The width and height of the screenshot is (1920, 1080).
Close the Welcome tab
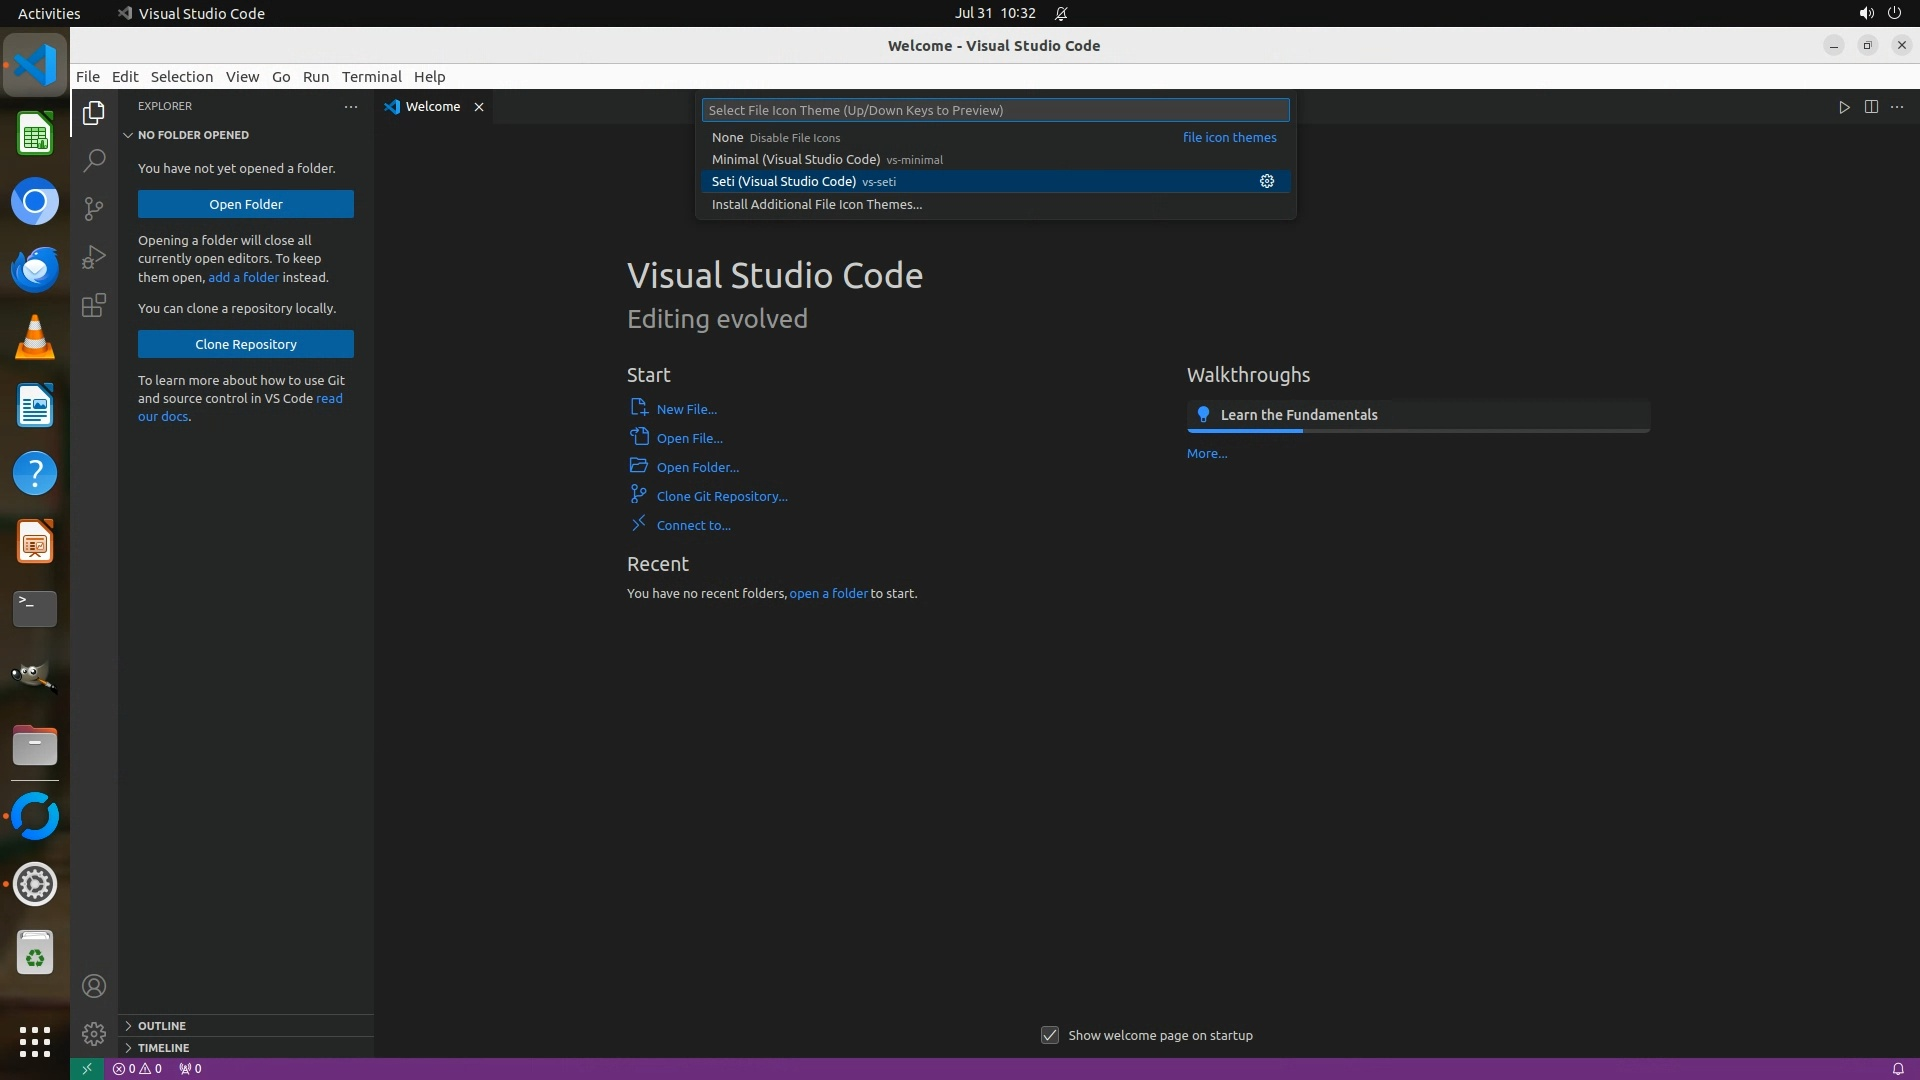pos(479,107)
